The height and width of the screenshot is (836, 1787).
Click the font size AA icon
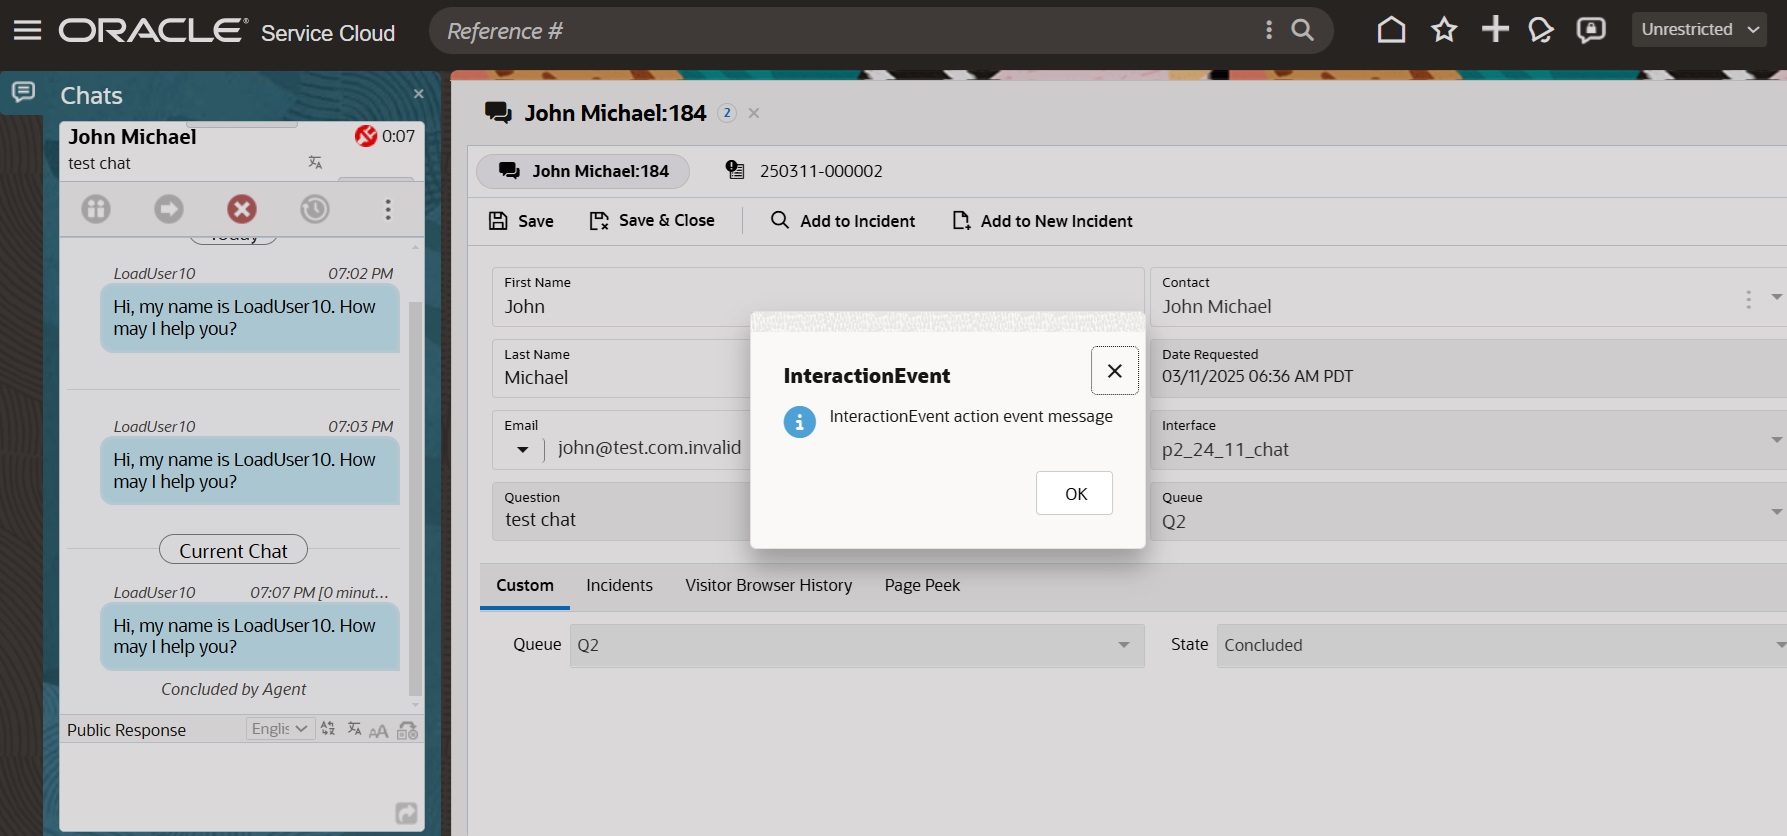coord(378,731)
